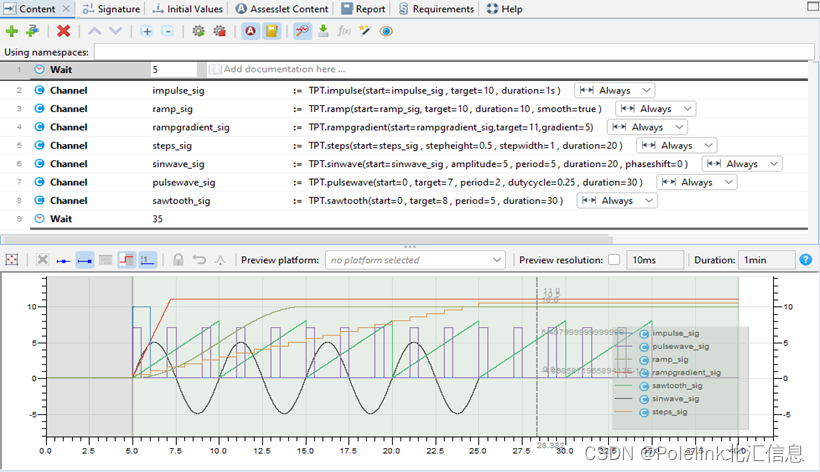Open Always dropdown for rampgradient_sig row
820x472 pixels.
coord(647,127)
